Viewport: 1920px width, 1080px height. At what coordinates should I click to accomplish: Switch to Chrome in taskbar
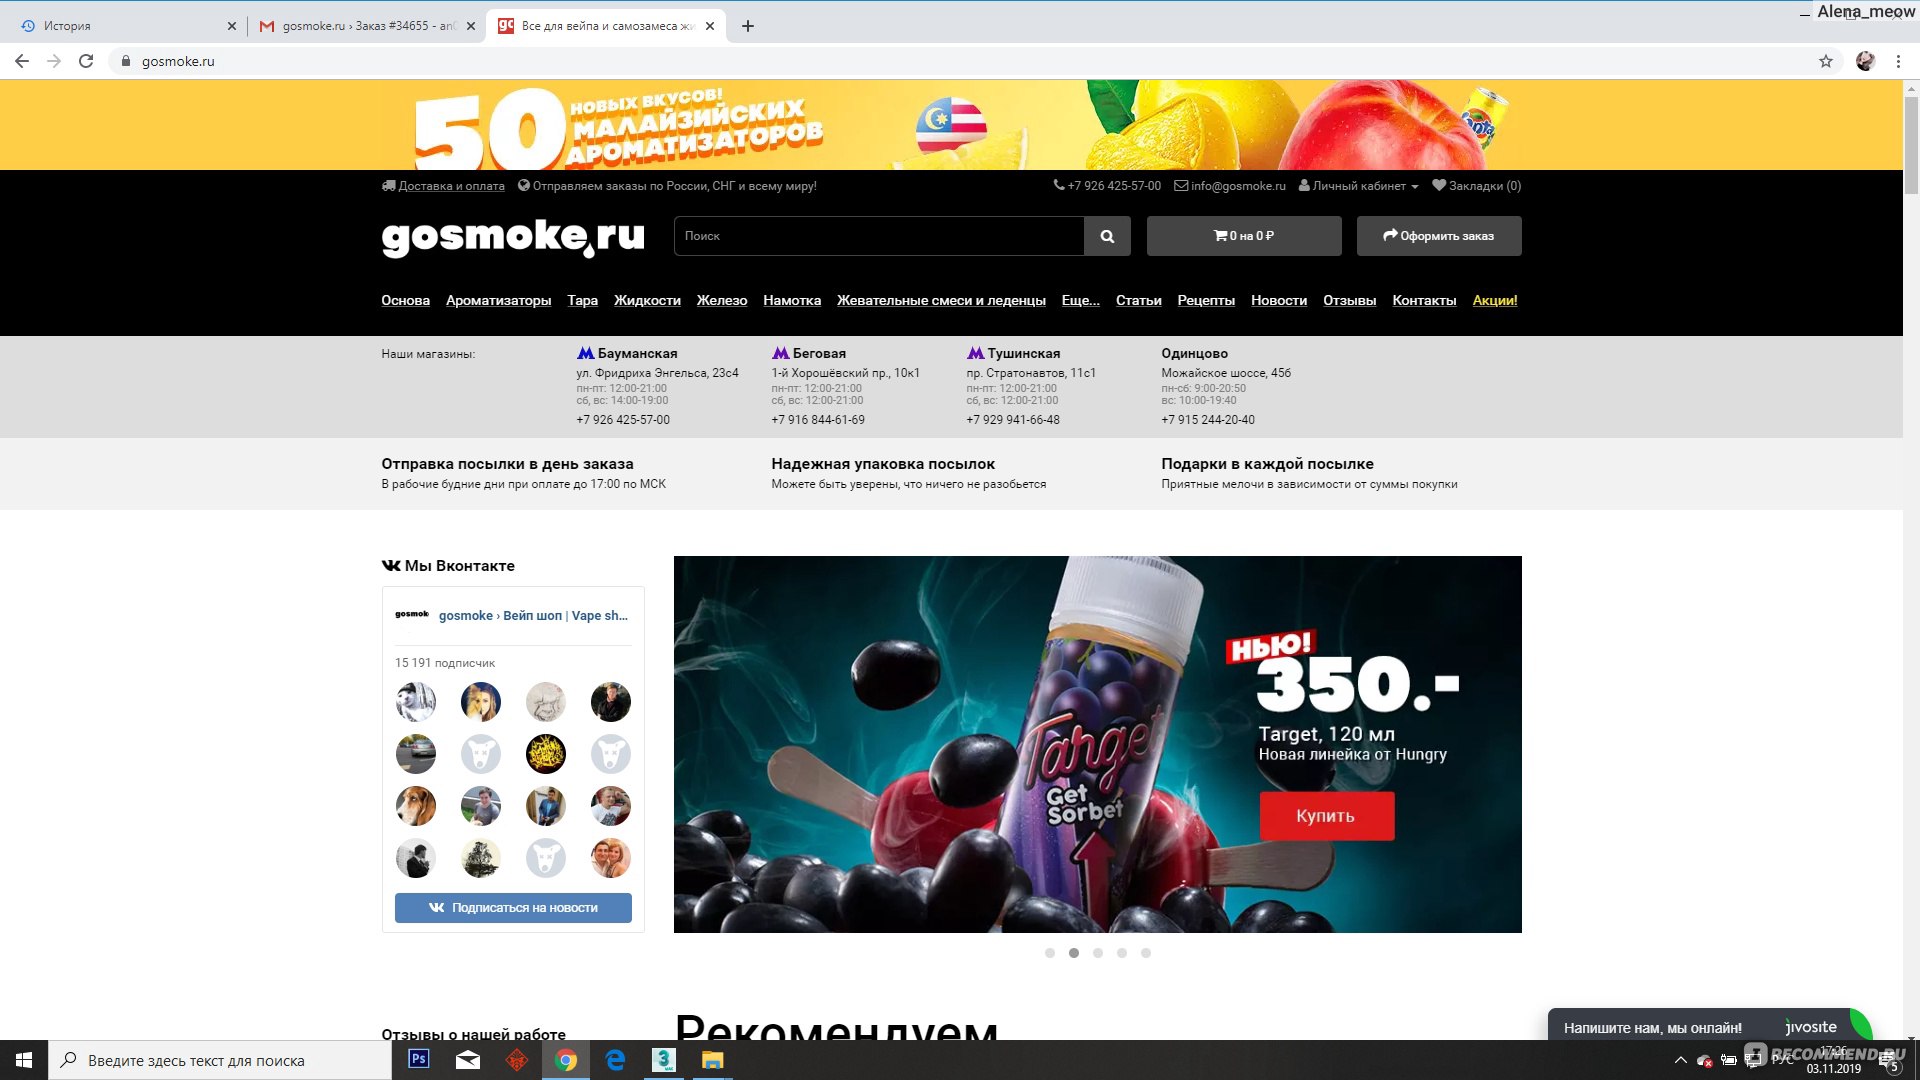coord(566,1060)
